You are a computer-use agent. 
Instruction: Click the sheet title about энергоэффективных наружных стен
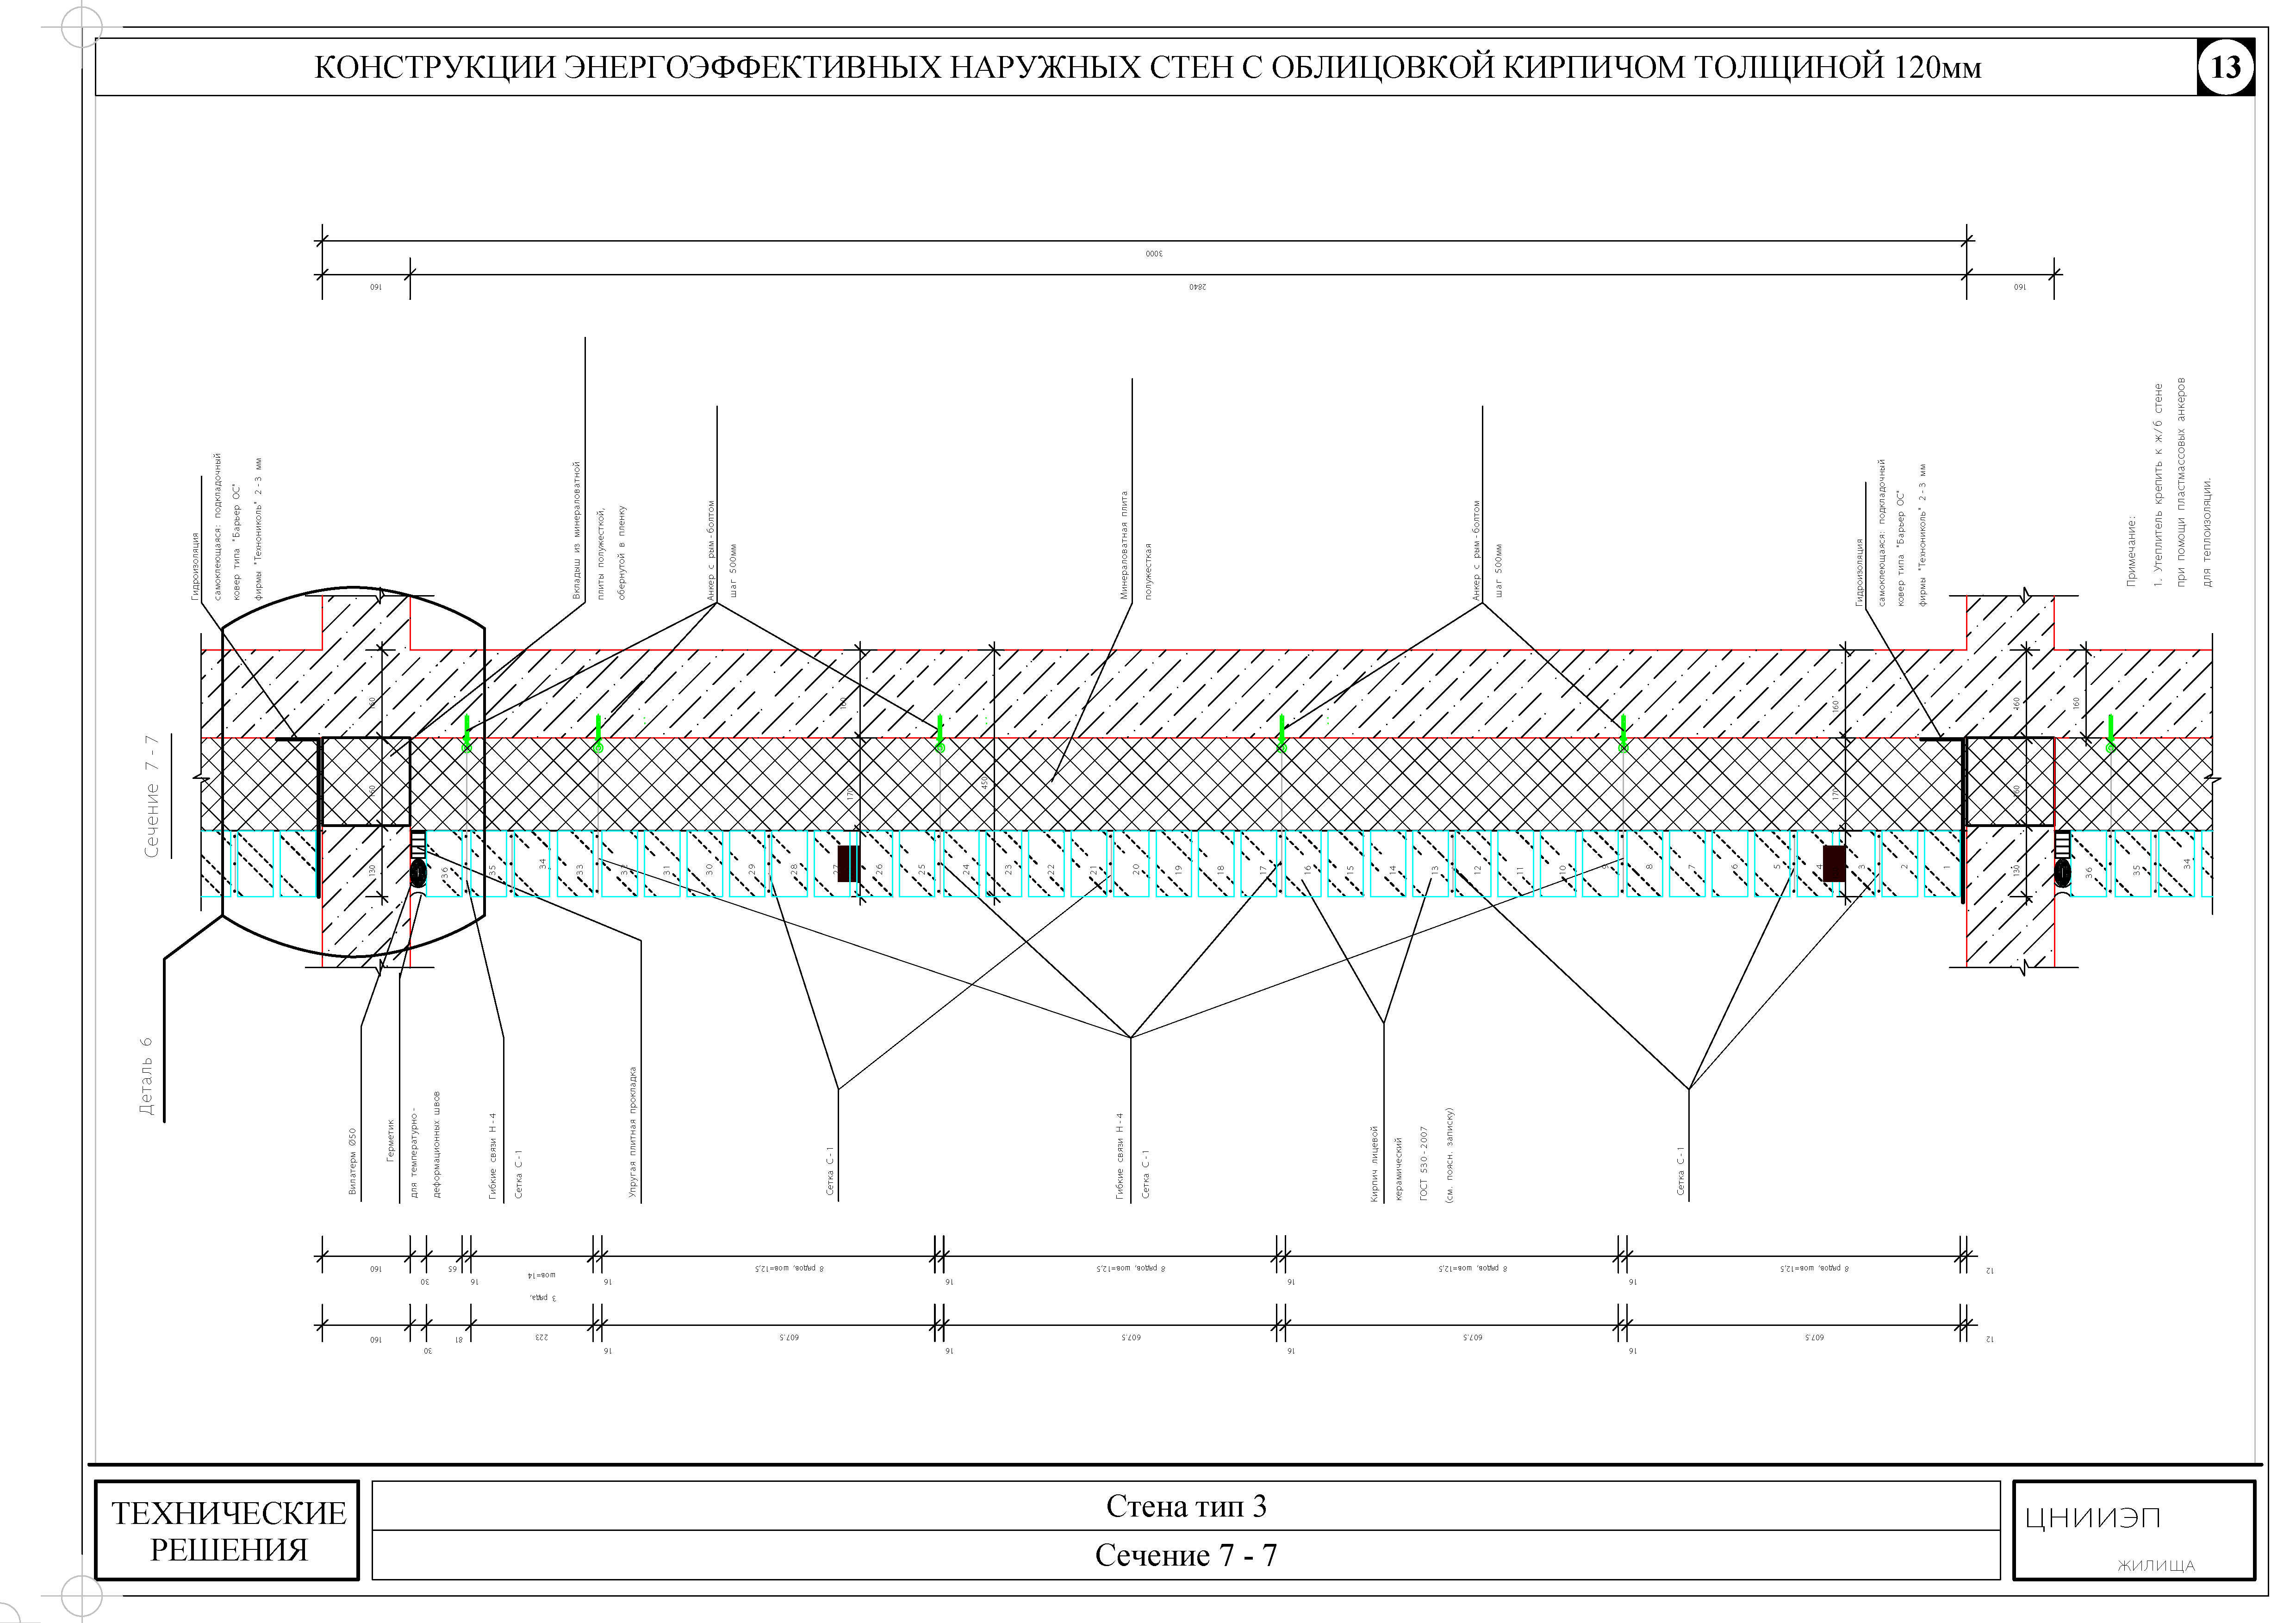[x=1147, y=67]
